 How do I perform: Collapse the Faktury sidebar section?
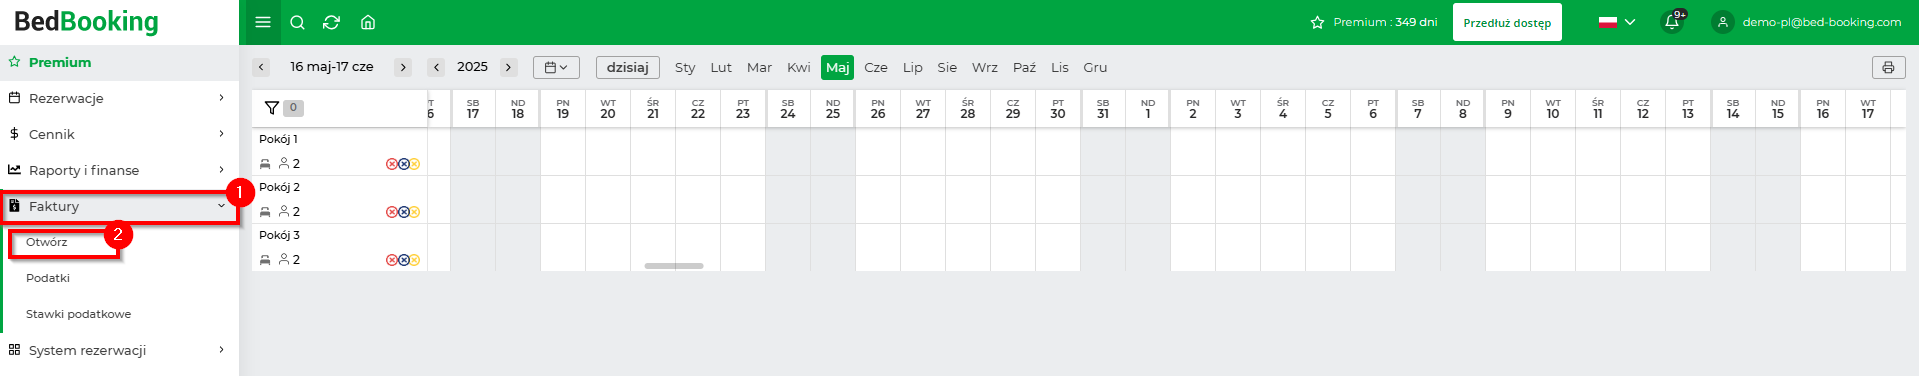coord(119,206)
